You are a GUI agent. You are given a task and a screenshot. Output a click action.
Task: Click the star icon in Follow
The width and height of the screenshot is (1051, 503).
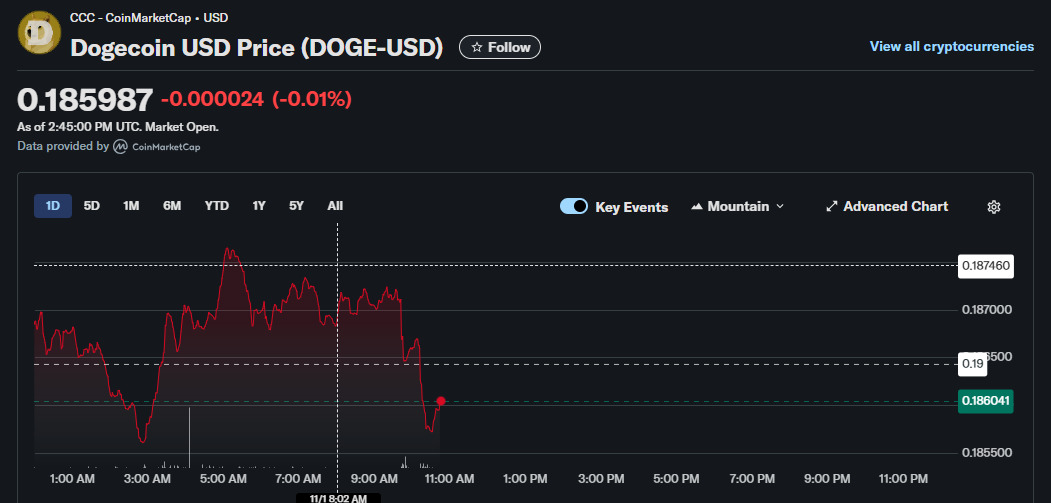pos(477,47)
